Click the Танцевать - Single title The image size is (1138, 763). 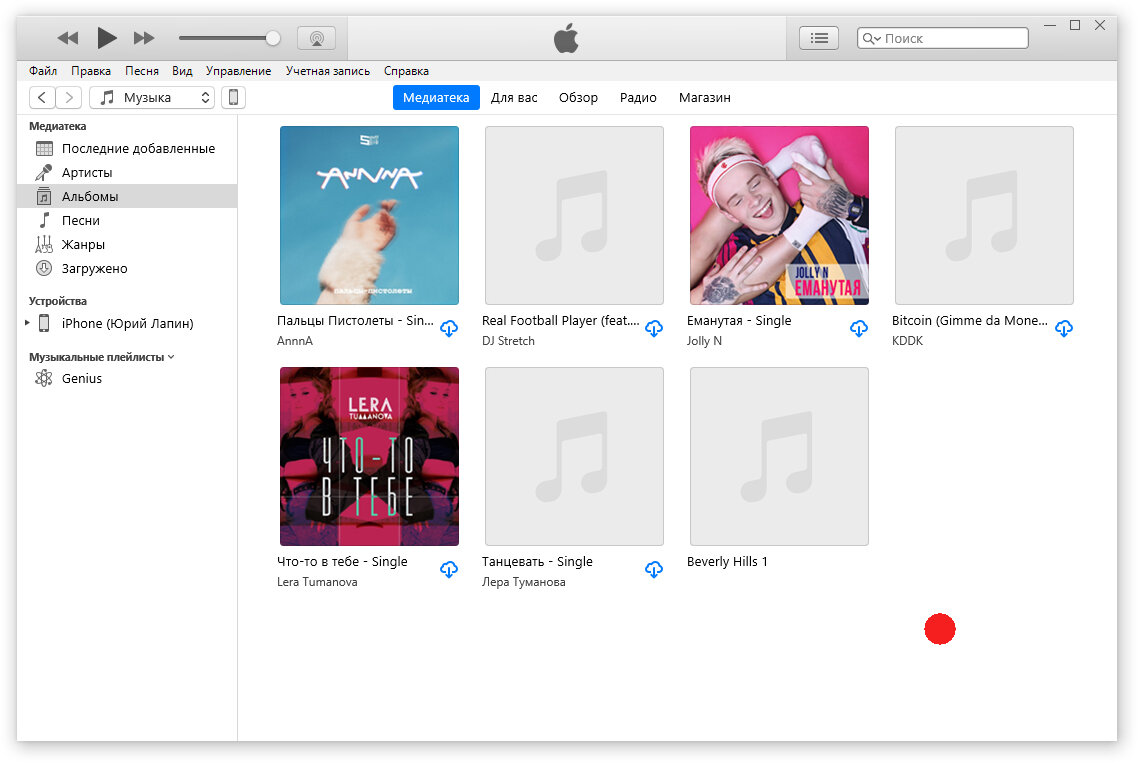[537, 561]
